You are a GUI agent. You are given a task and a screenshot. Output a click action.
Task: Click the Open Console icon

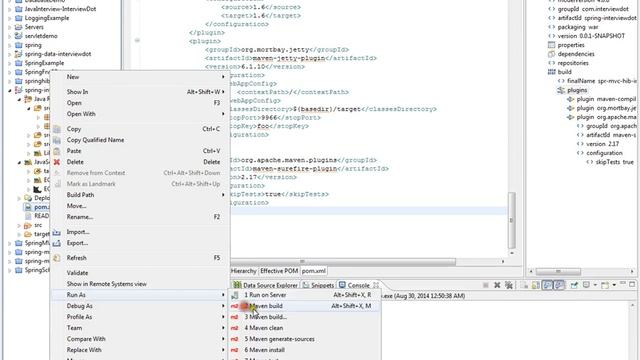click(x=605, y=285)
